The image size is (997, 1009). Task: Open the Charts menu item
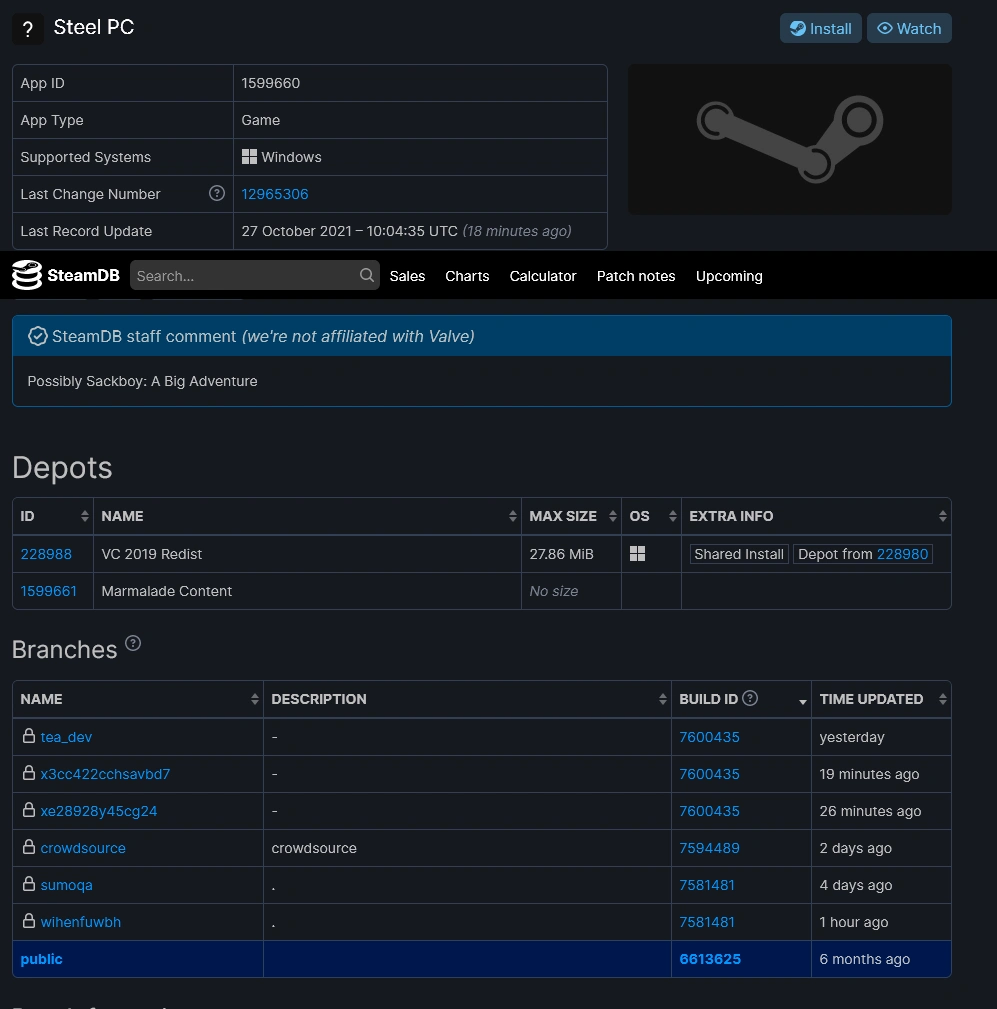click(467, 276)
